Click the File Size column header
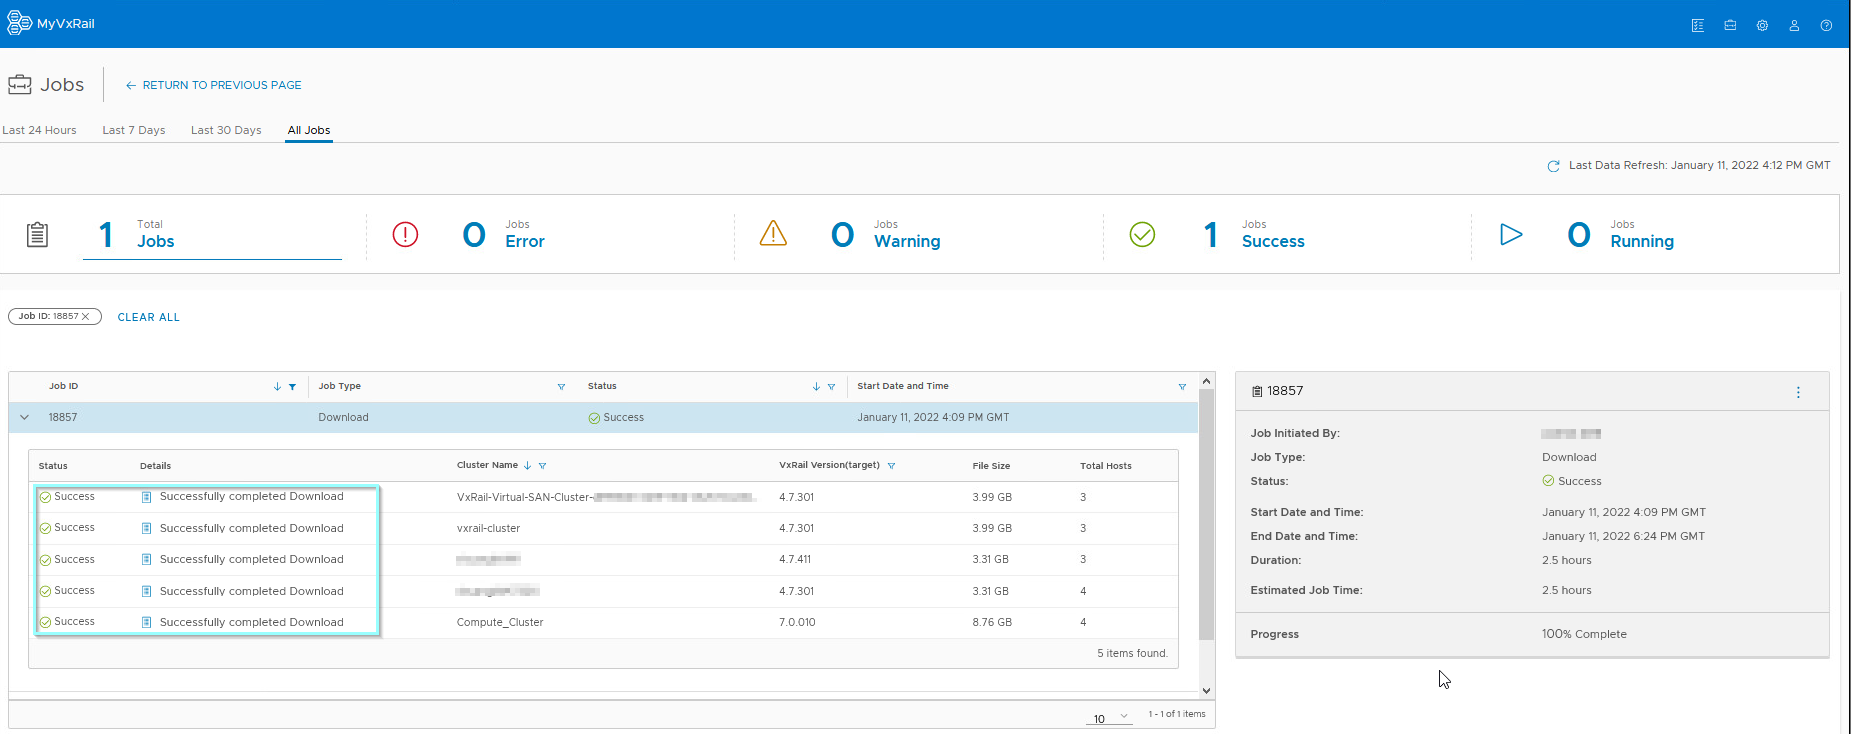This screenshot has height=734, width=1851. pos(991,466)
